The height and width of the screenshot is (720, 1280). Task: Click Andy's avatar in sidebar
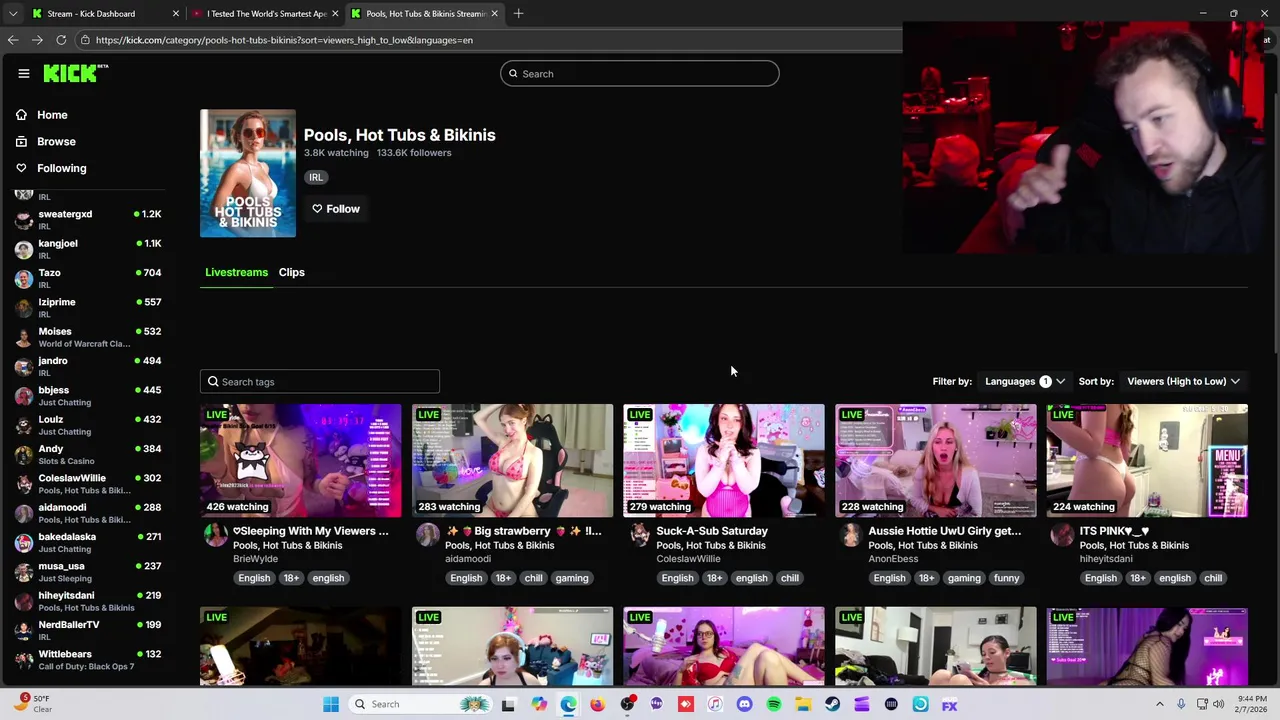23,455
